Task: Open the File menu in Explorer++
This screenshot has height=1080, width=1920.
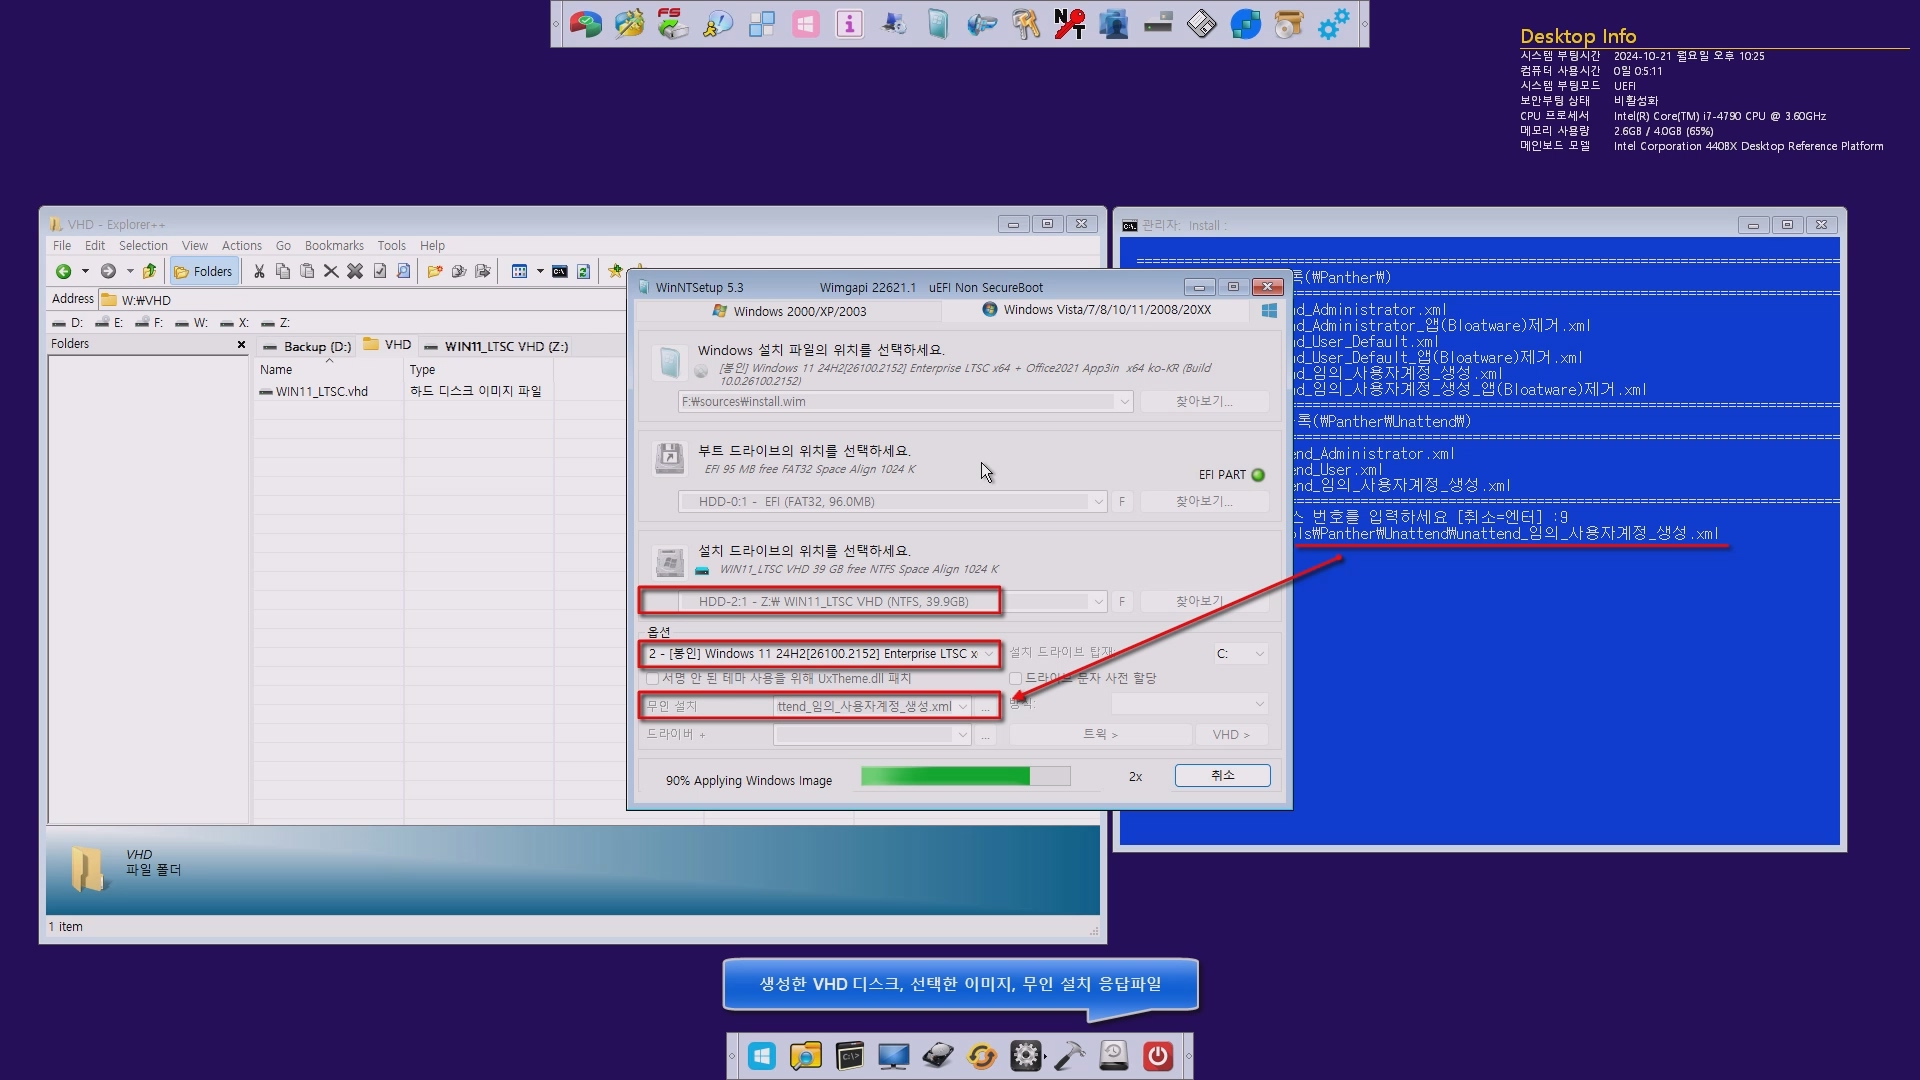Action: pos(62,245)
